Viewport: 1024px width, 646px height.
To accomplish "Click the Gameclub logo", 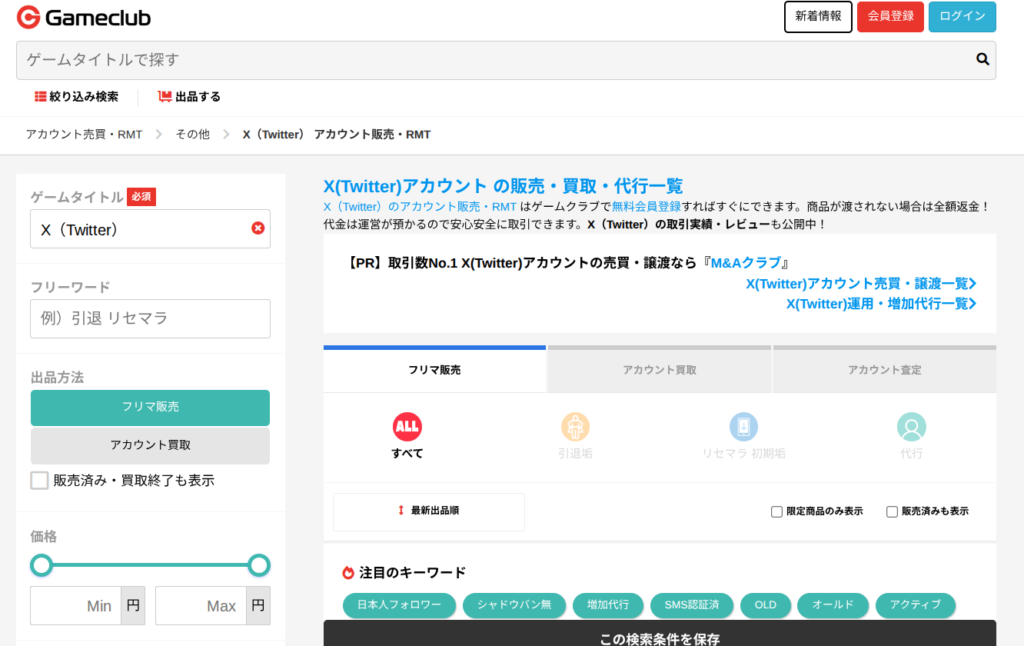I will 84,17.
